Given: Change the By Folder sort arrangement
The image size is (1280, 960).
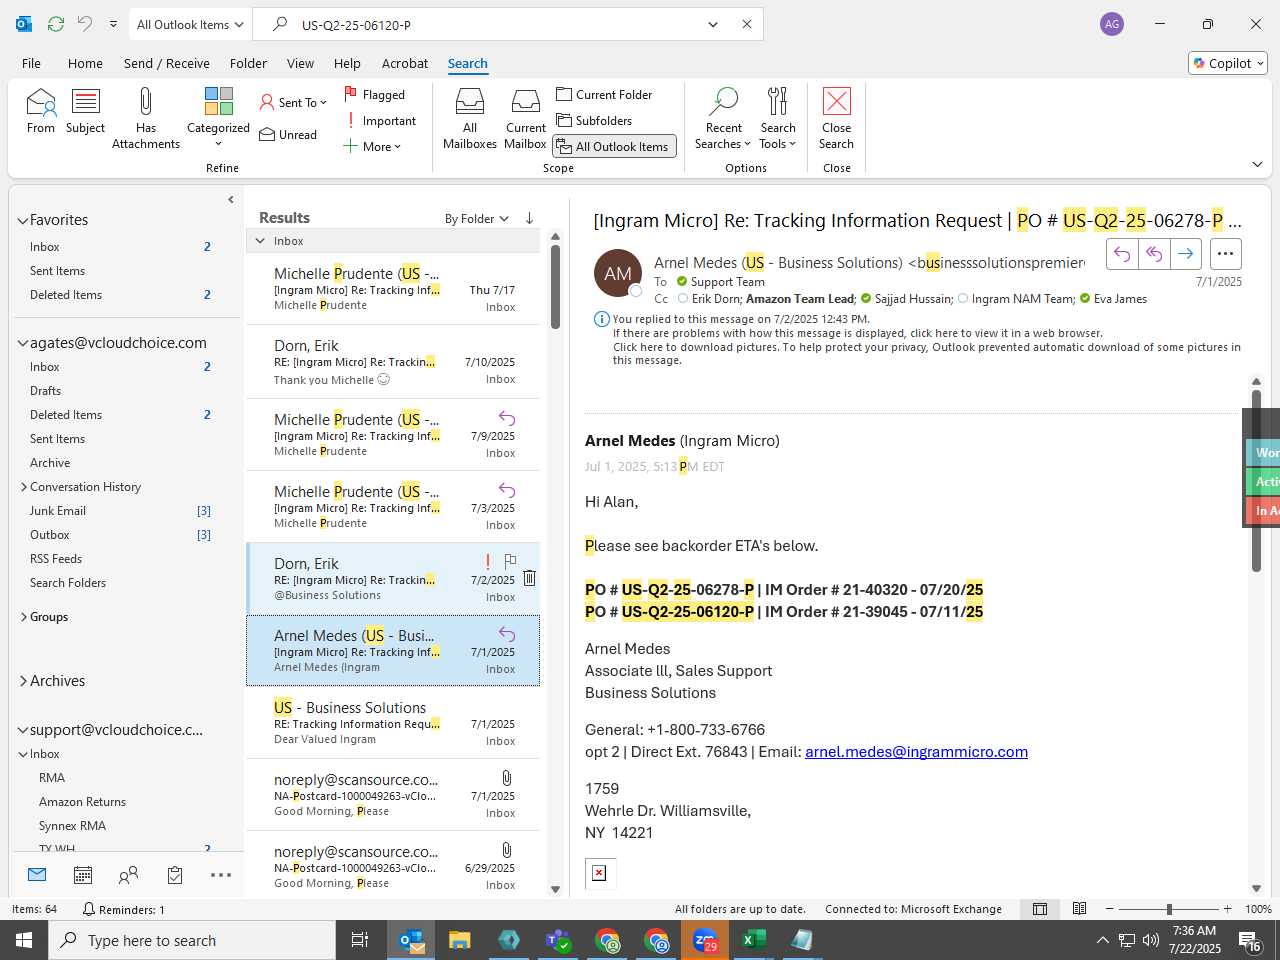Looking at the screenshot, I should tap(477, 218).
